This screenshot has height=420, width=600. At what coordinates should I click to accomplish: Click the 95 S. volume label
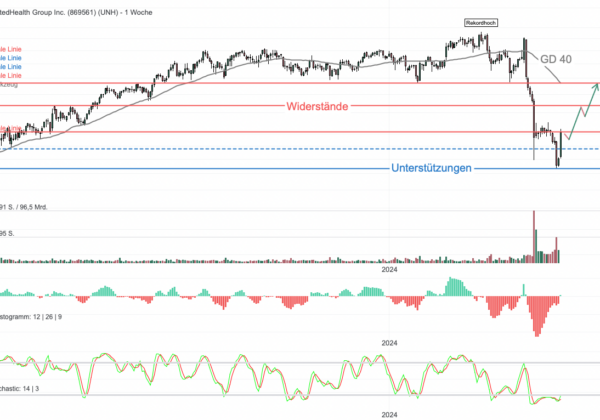pos(7,233)
